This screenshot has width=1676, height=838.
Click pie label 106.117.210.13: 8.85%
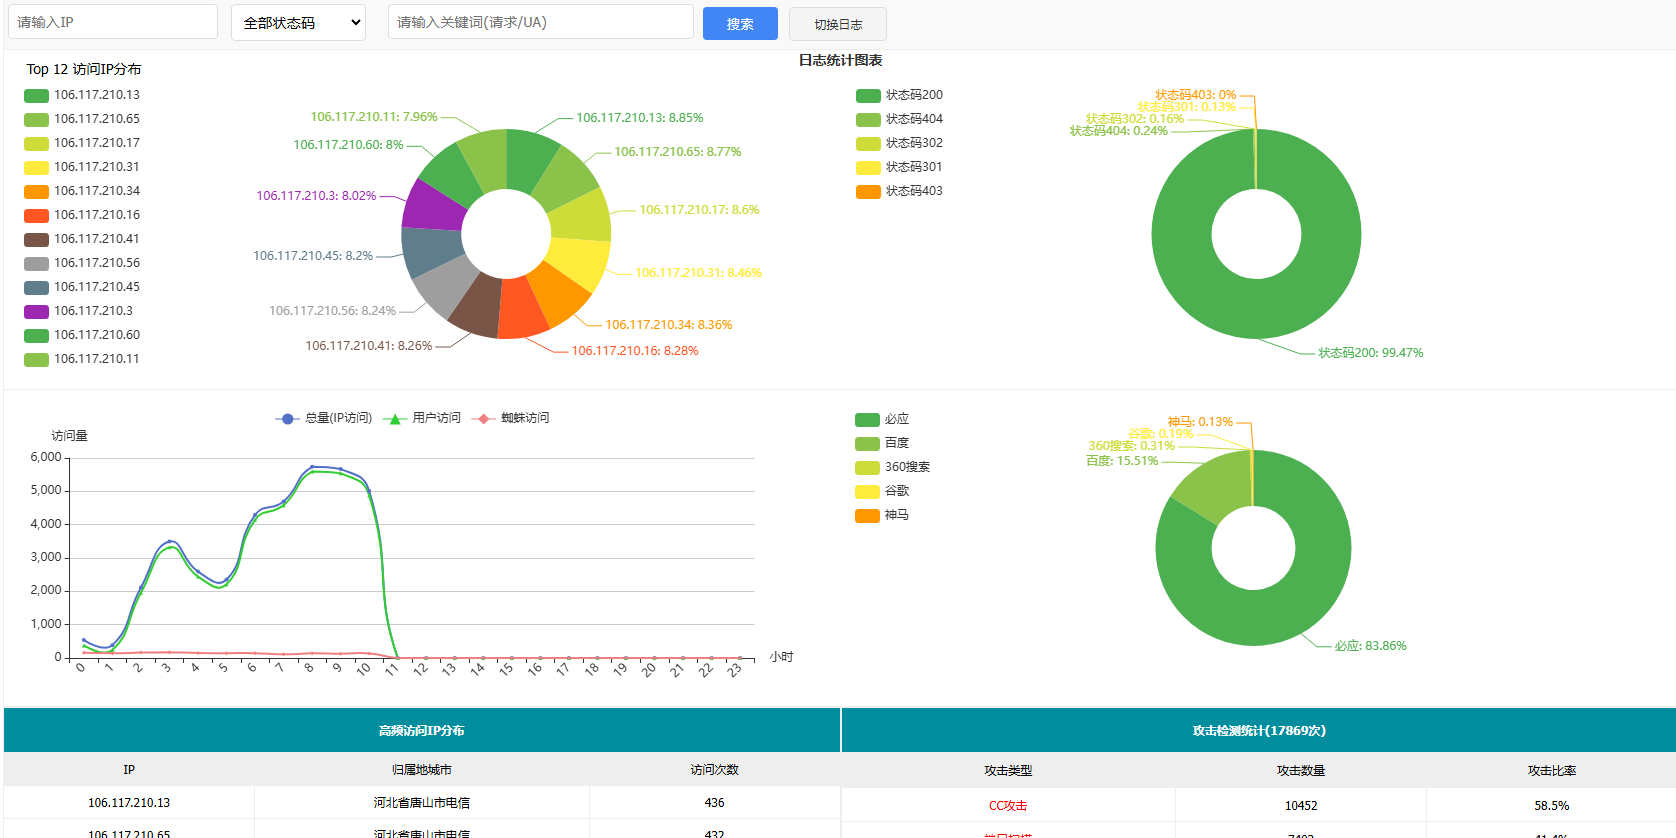tap(639, 118)
